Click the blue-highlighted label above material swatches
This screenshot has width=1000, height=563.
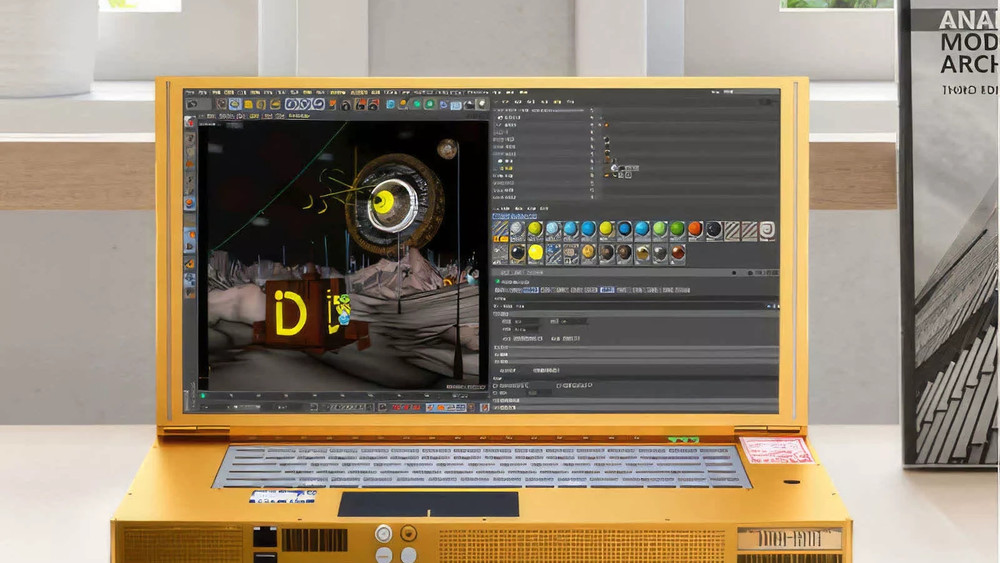click(x=514, y=216)
